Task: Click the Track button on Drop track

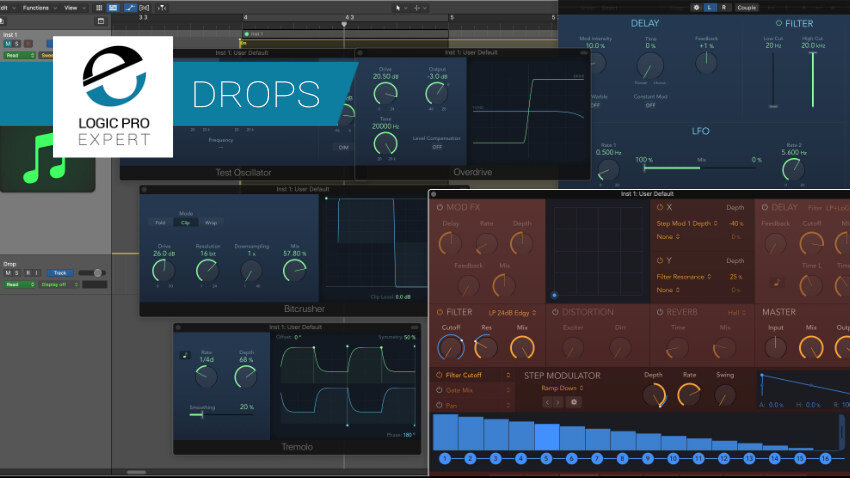Action: [60, 273]
